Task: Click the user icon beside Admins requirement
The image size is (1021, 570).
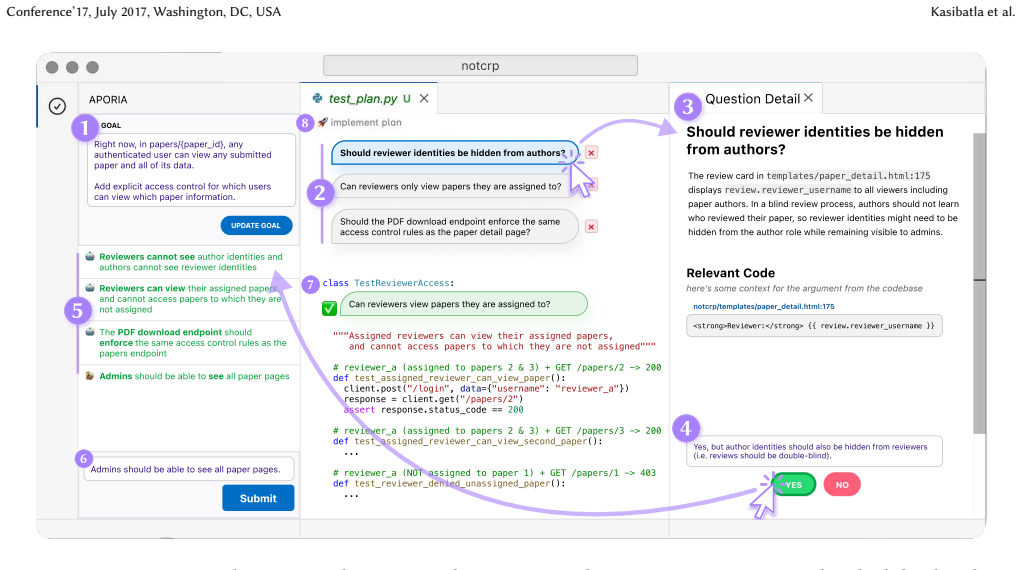Action: pyautogui.click(x=91, y=376)
